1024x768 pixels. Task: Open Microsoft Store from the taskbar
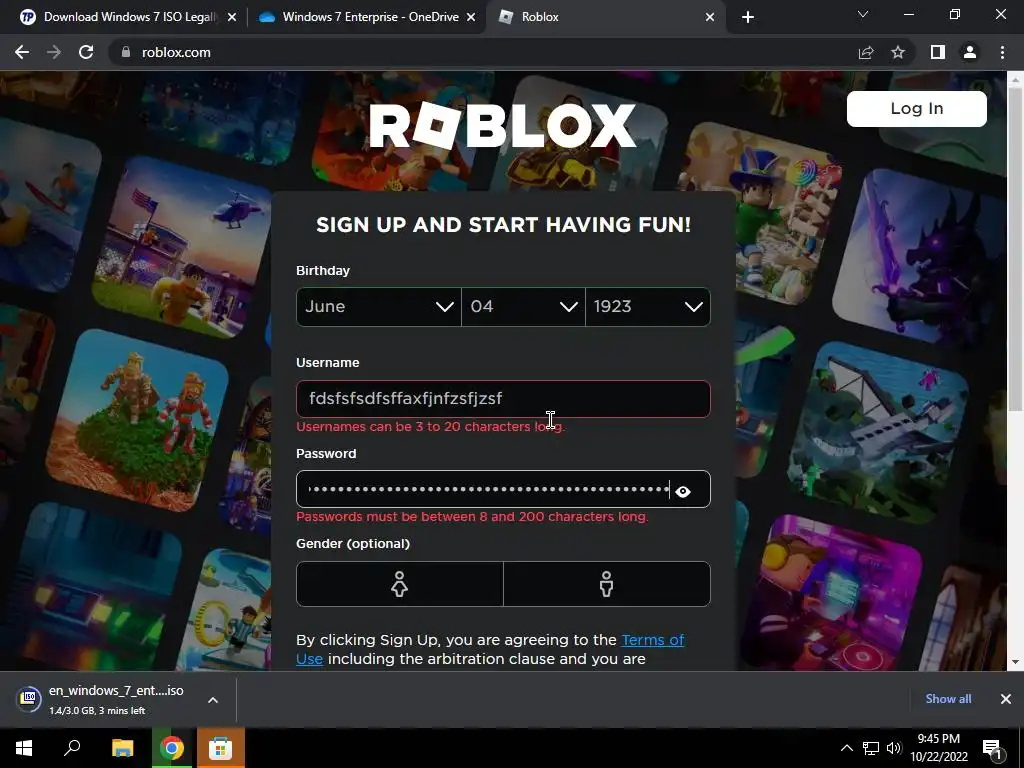220,748
